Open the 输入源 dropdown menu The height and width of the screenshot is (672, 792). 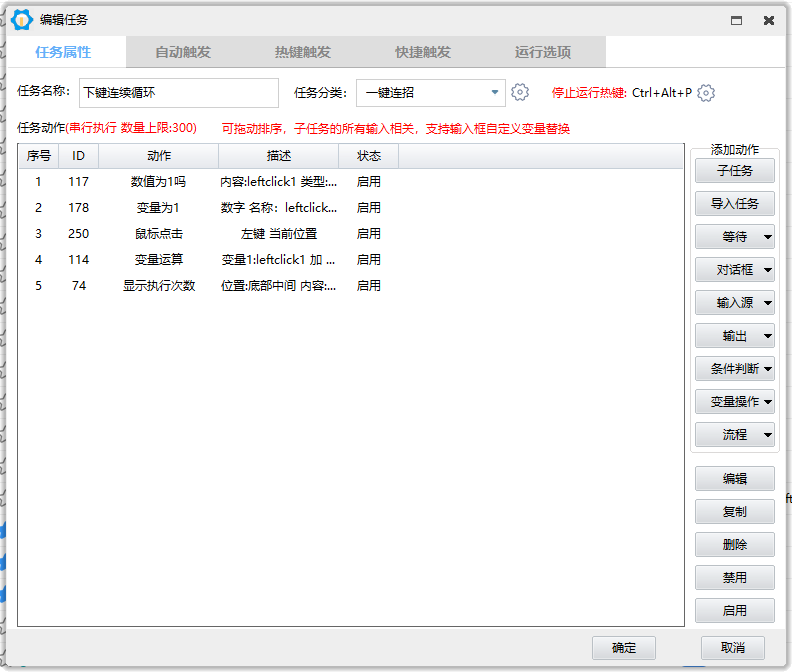pos(767,303)
